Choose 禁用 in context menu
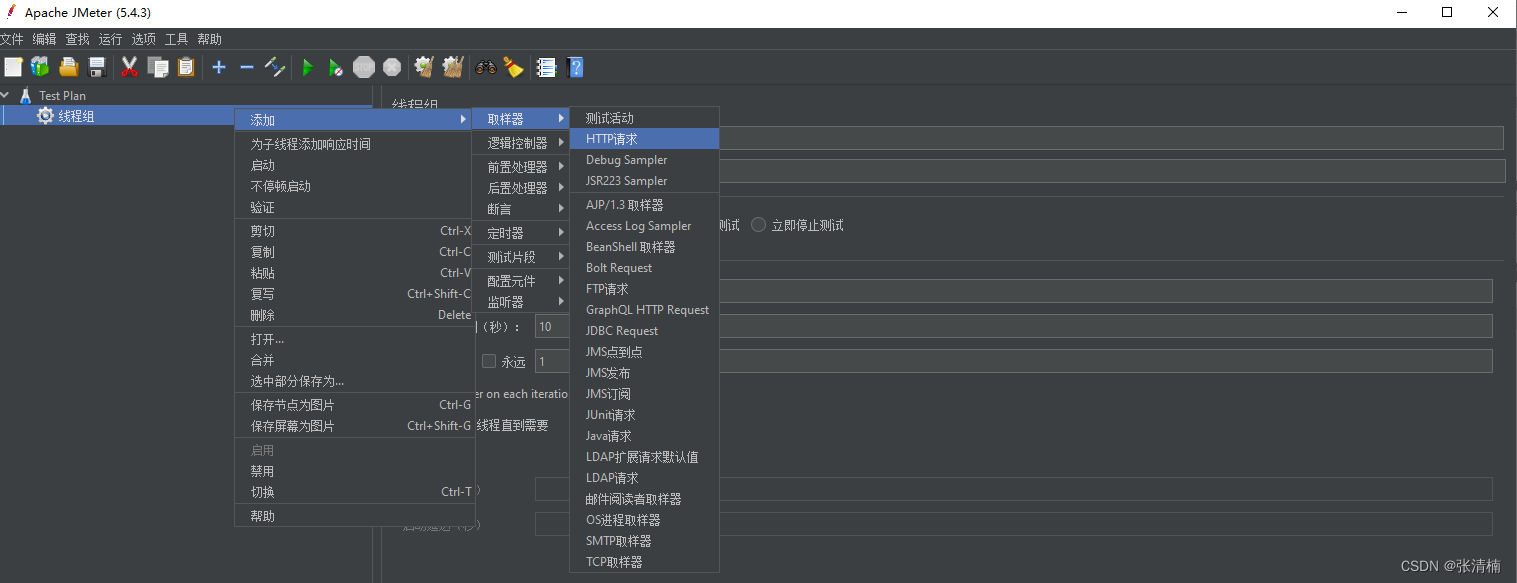Image resolution: width=1517 pixels, height=583 pixels. pos(353,471)
